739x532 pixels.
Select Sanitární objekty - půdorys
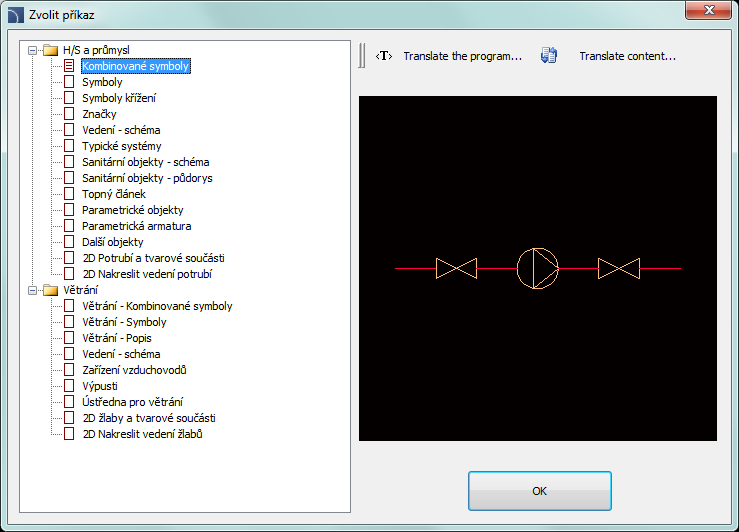(x=147, y=178)
